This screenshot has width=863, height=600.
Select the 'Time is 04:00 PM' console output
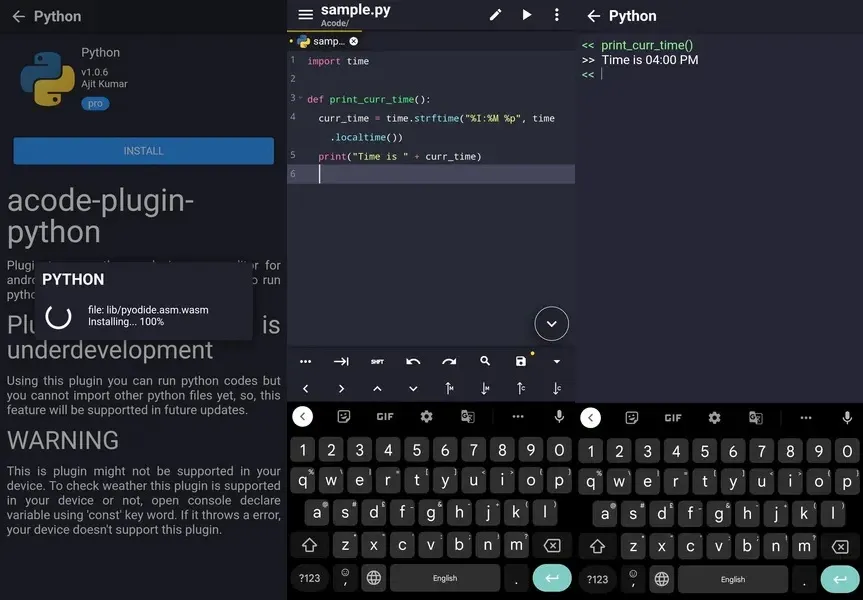pyautogui.click(x=649, y=60)
